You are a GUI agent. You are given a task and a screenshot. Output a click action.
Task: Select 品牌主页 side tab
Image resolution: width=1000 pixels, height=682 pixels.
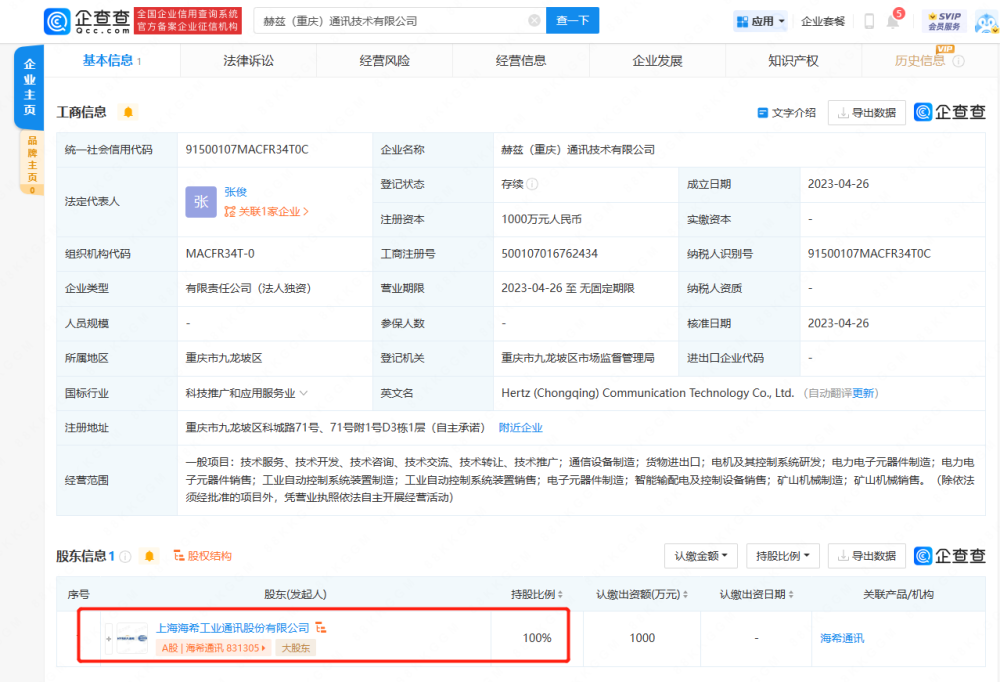(32, 163)
